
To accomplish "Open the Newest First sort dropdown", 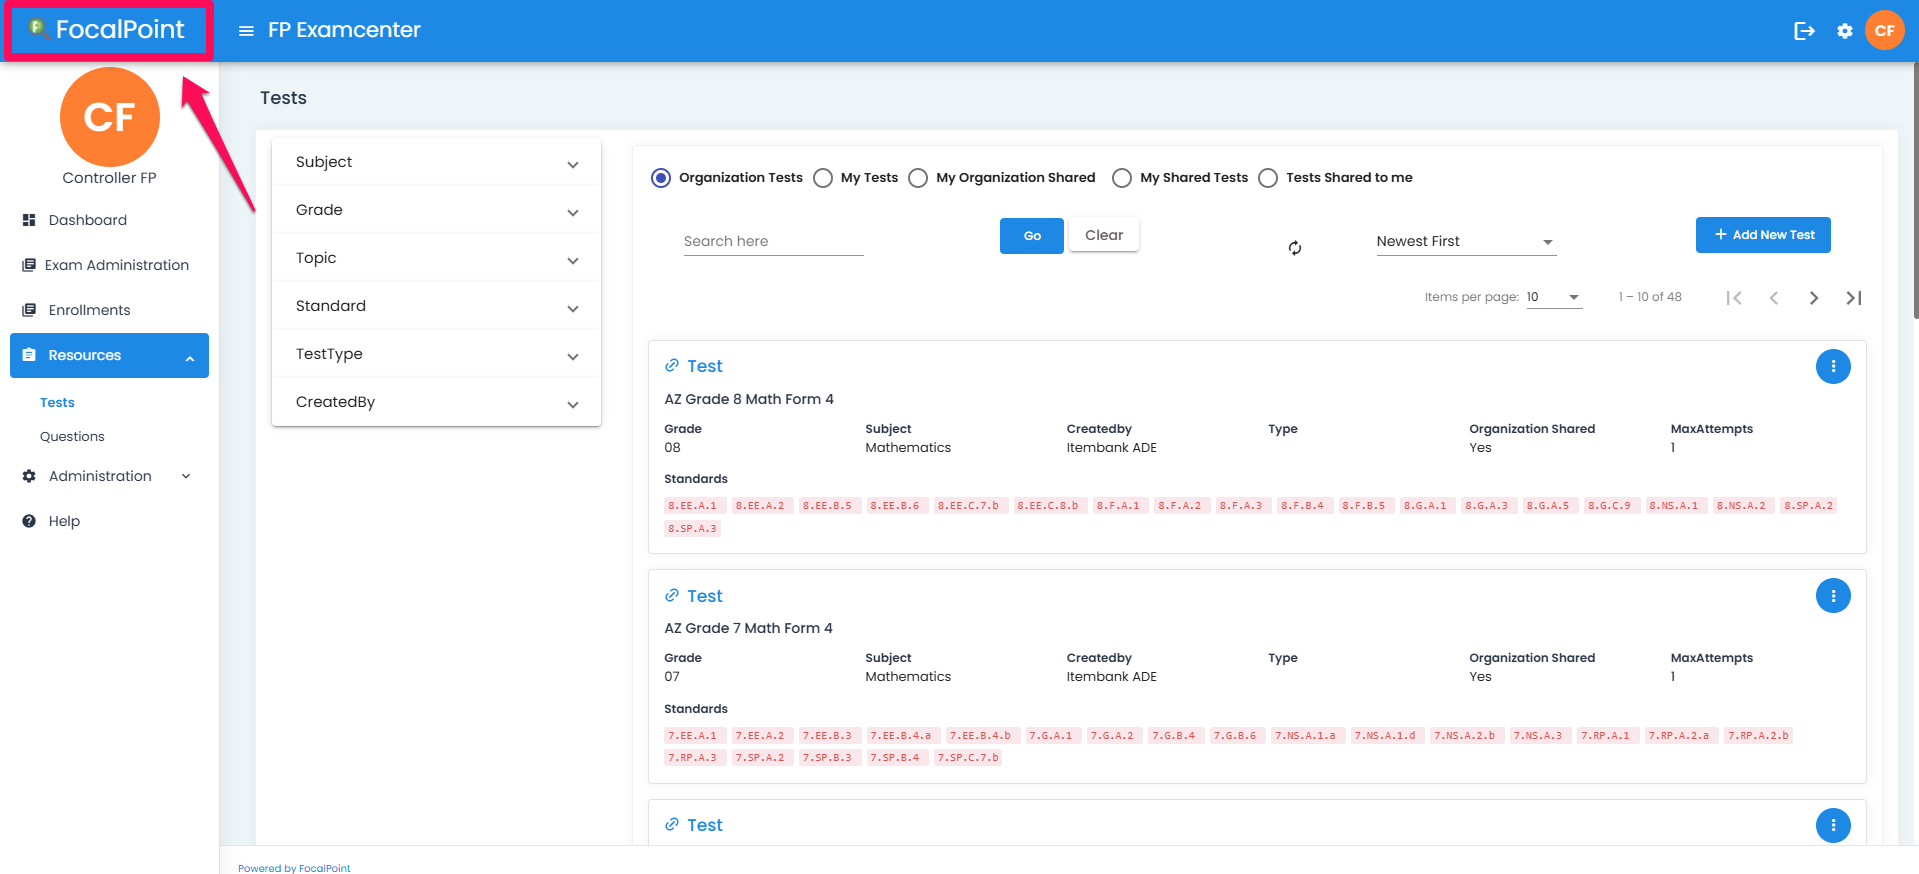I will 1466,241.
